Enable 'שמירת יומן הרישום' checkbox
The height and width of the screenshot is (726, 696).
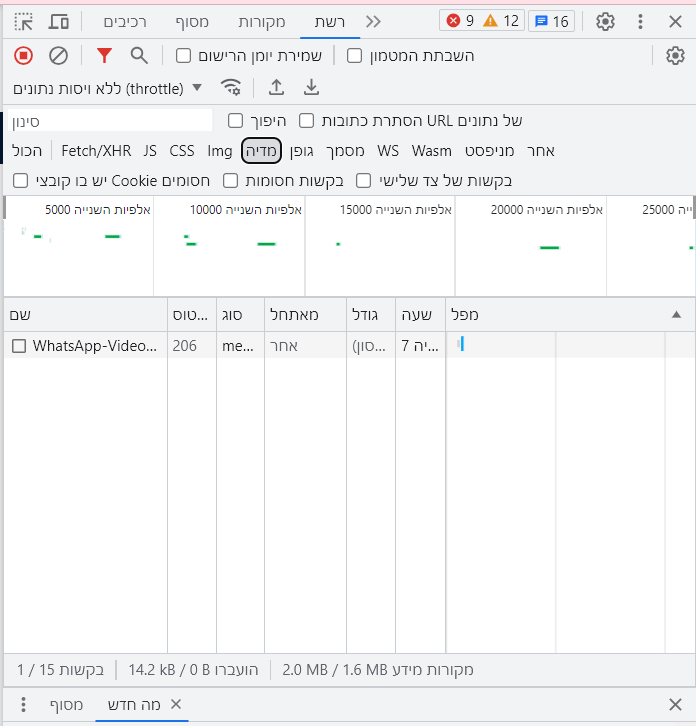coord(183,56)
